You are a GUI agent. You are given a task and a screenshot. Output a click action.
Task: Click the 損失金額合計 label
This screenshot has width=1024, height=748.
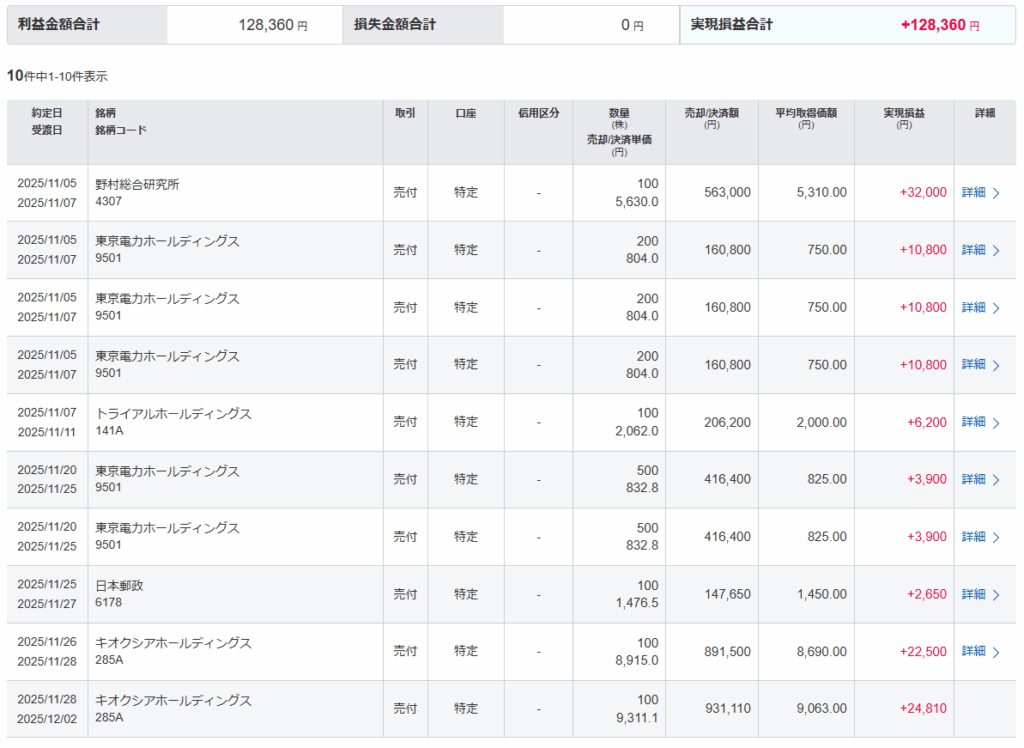395,24
